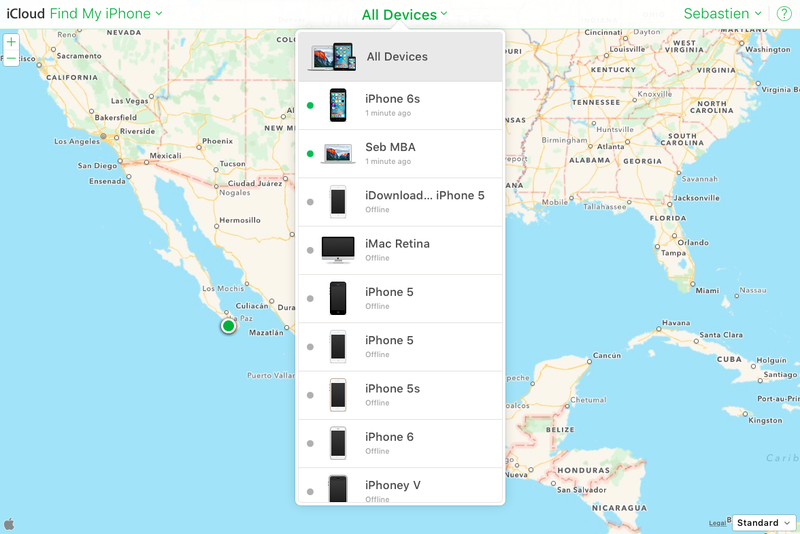This screenshot has width=800, height=534.
Task: Select Seb MBA from device list
Action: (x=401, y=154)
